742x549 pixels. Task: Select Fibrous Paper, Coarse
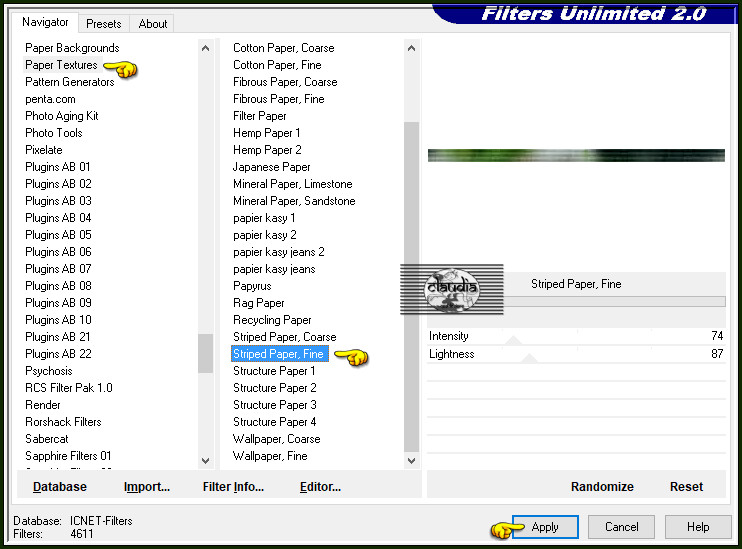tap(285, 82)
